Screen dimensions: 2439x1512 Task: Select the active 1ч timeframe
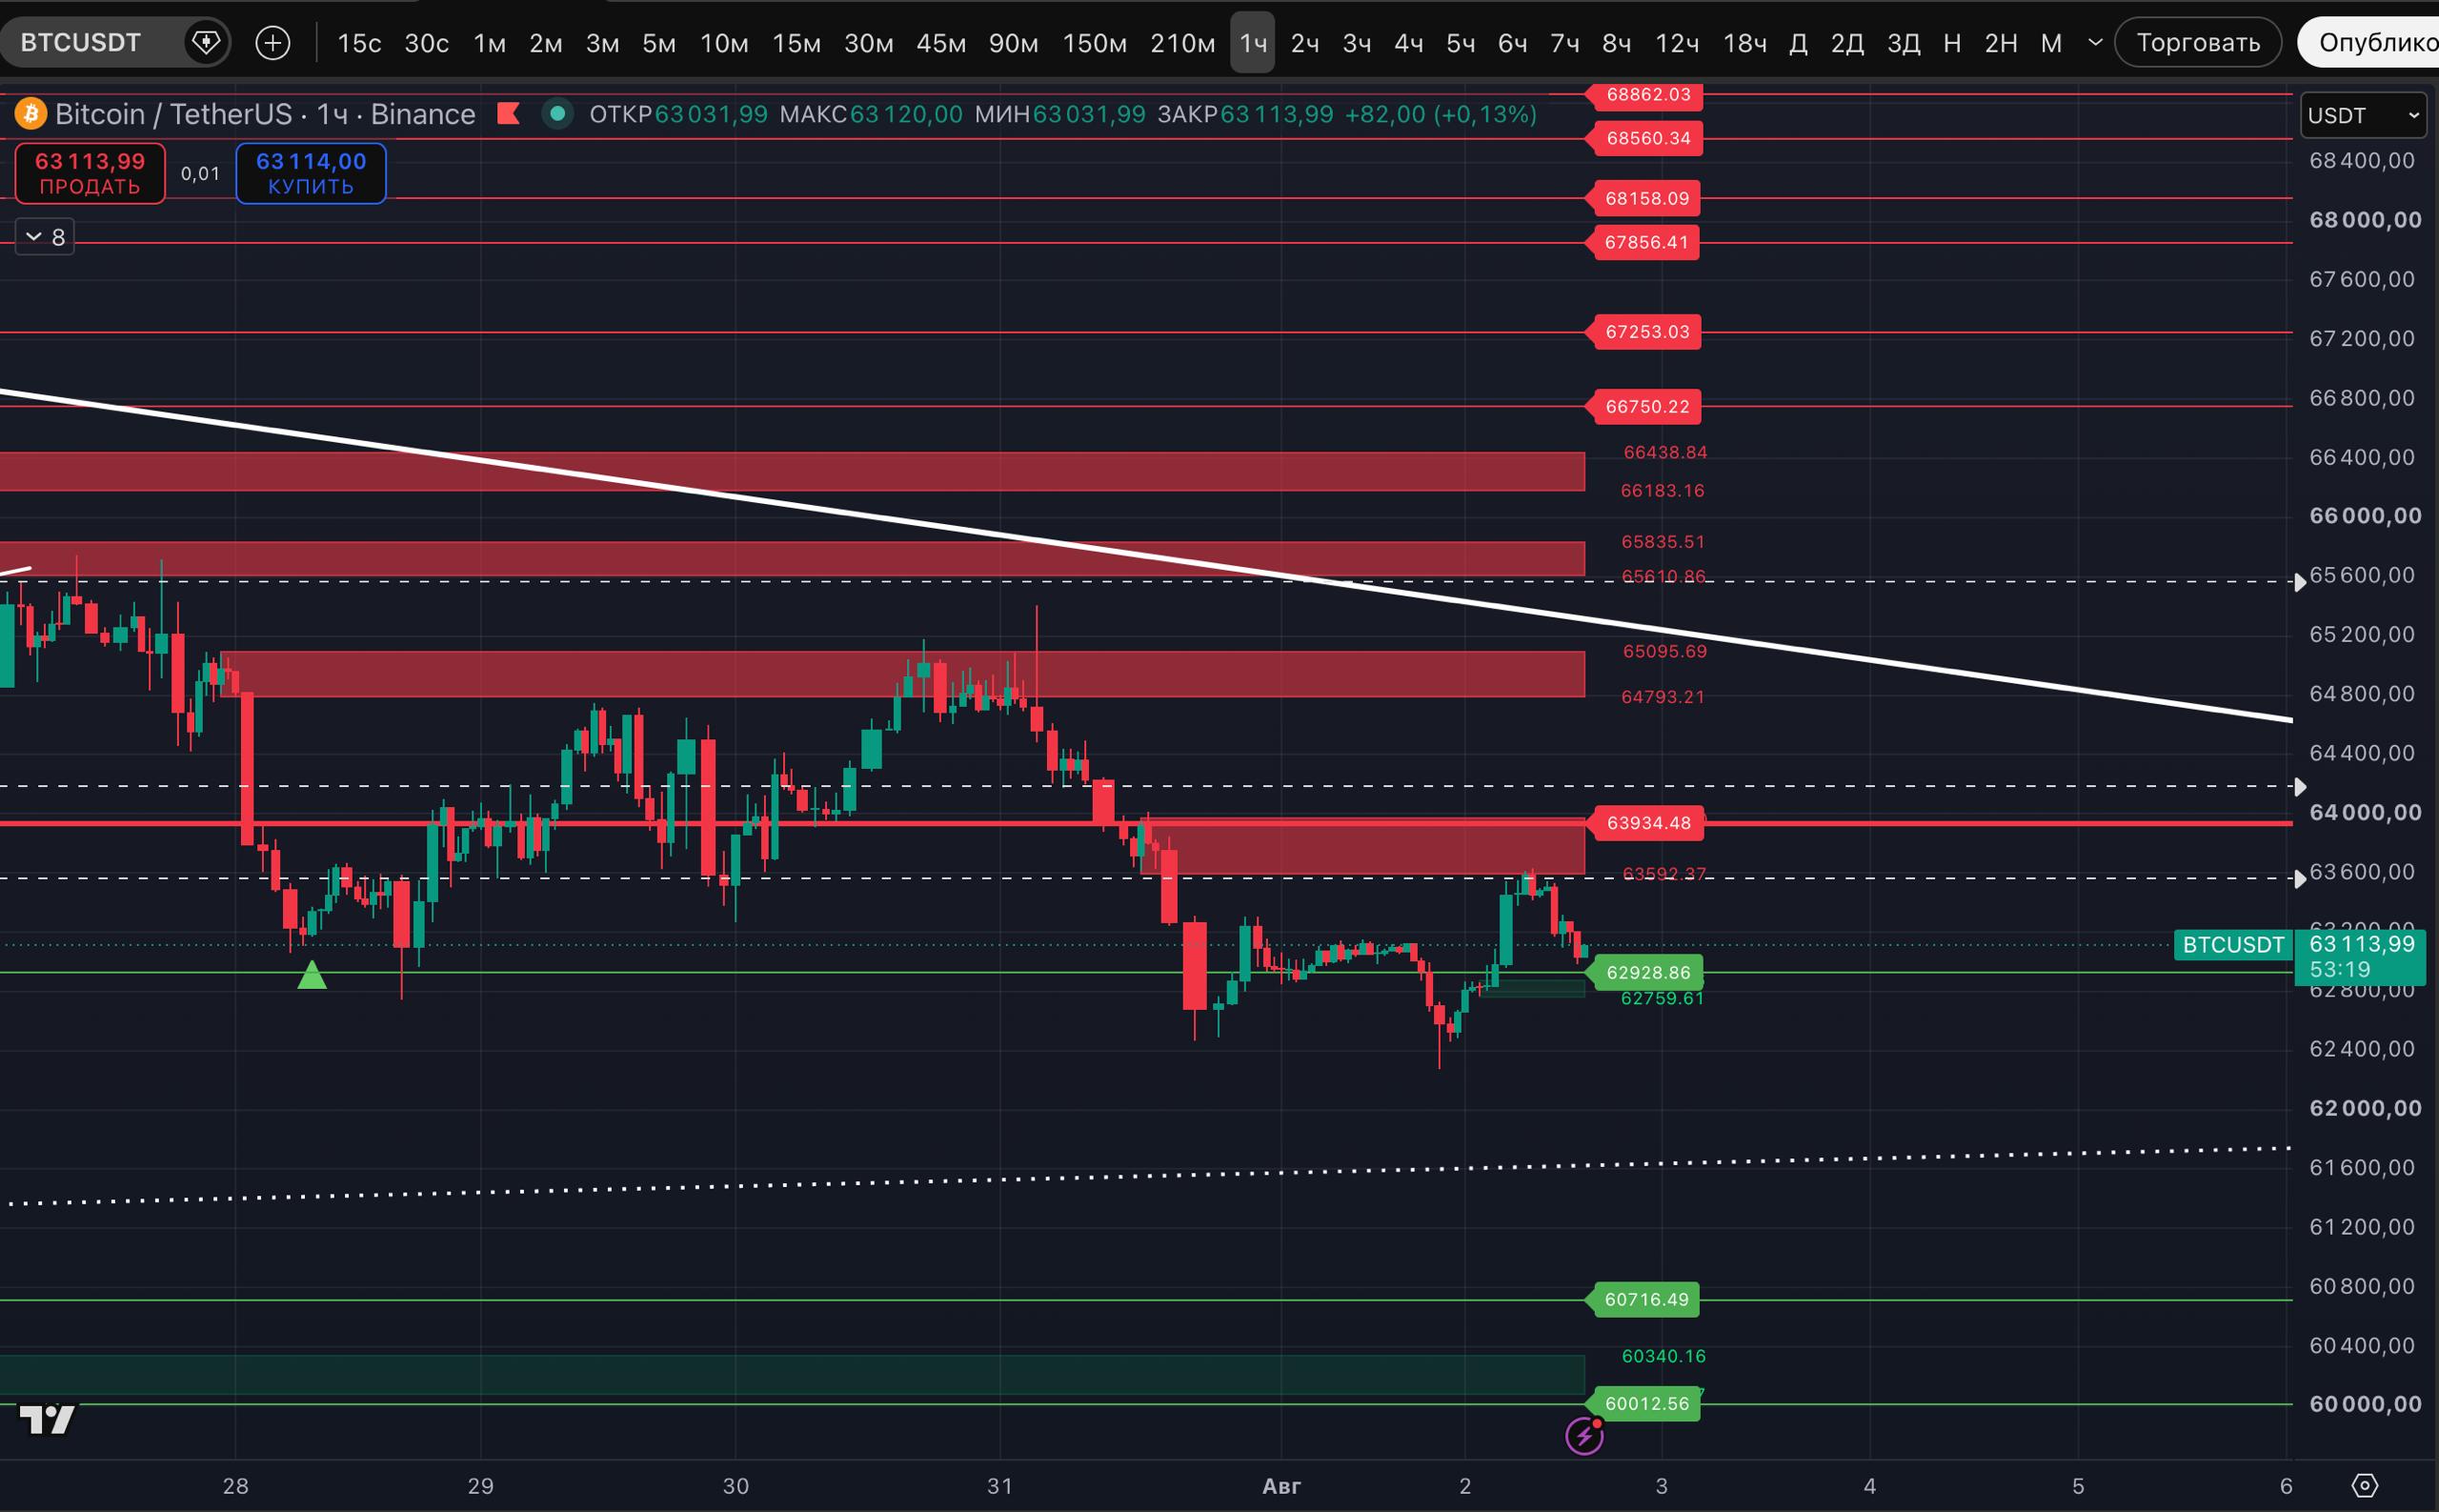click(1253, 43)
